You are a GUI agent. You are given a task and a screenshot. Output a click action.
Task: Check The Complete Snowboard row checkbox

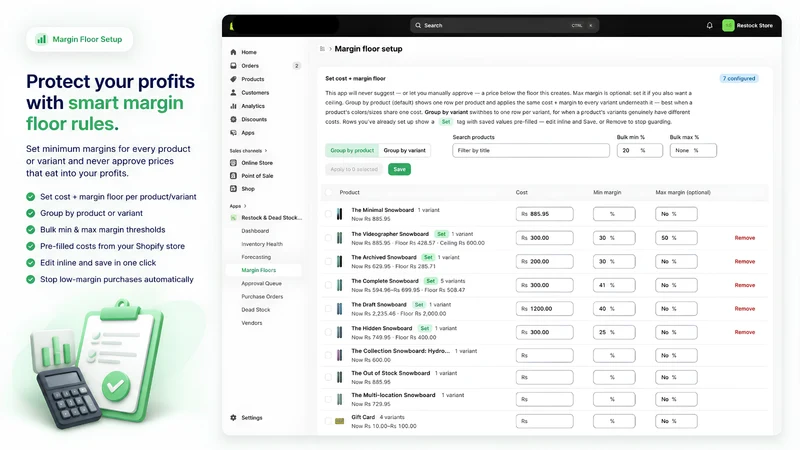tap(329, 285)
